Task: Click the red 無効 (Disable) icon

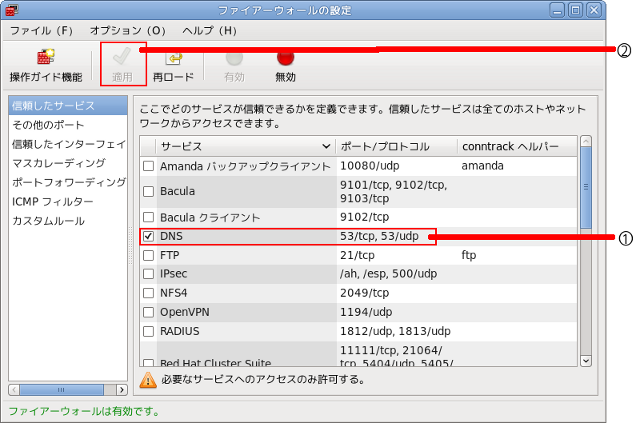Action: pyautogui.click(x=285, y=58)
